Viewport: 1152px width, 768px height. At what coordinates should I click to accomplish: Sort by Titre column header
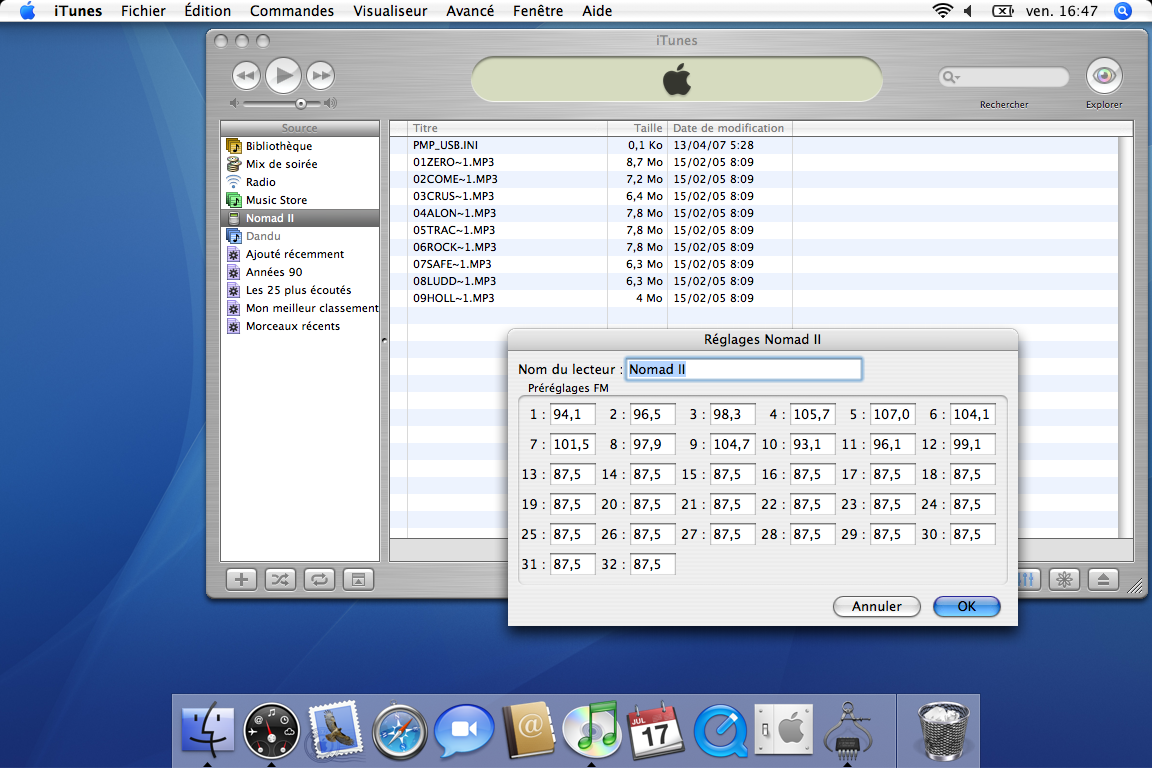(x=507, y=128)
